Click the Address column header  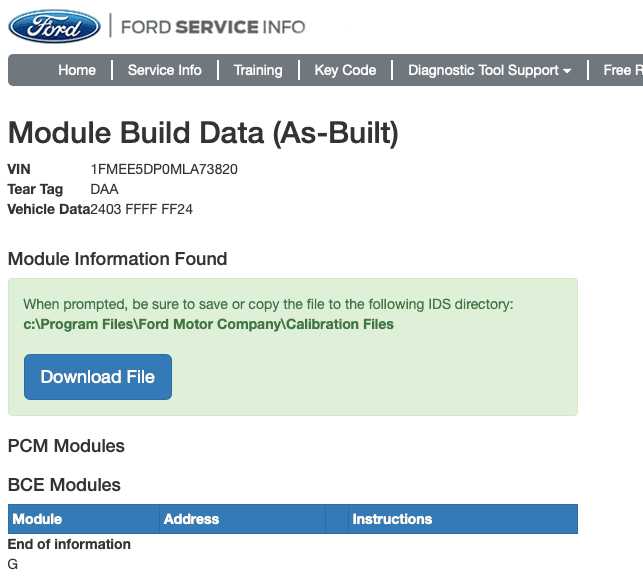[x=242, y=519]
